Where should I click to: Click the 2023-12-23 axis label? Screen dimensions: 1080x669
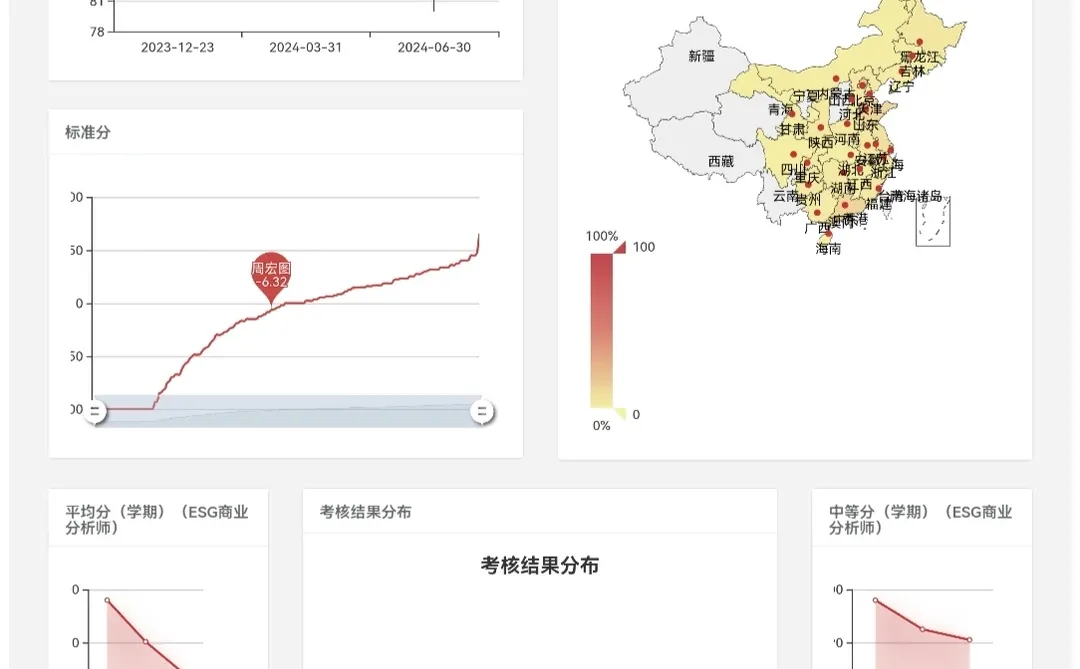click(177, 48)
